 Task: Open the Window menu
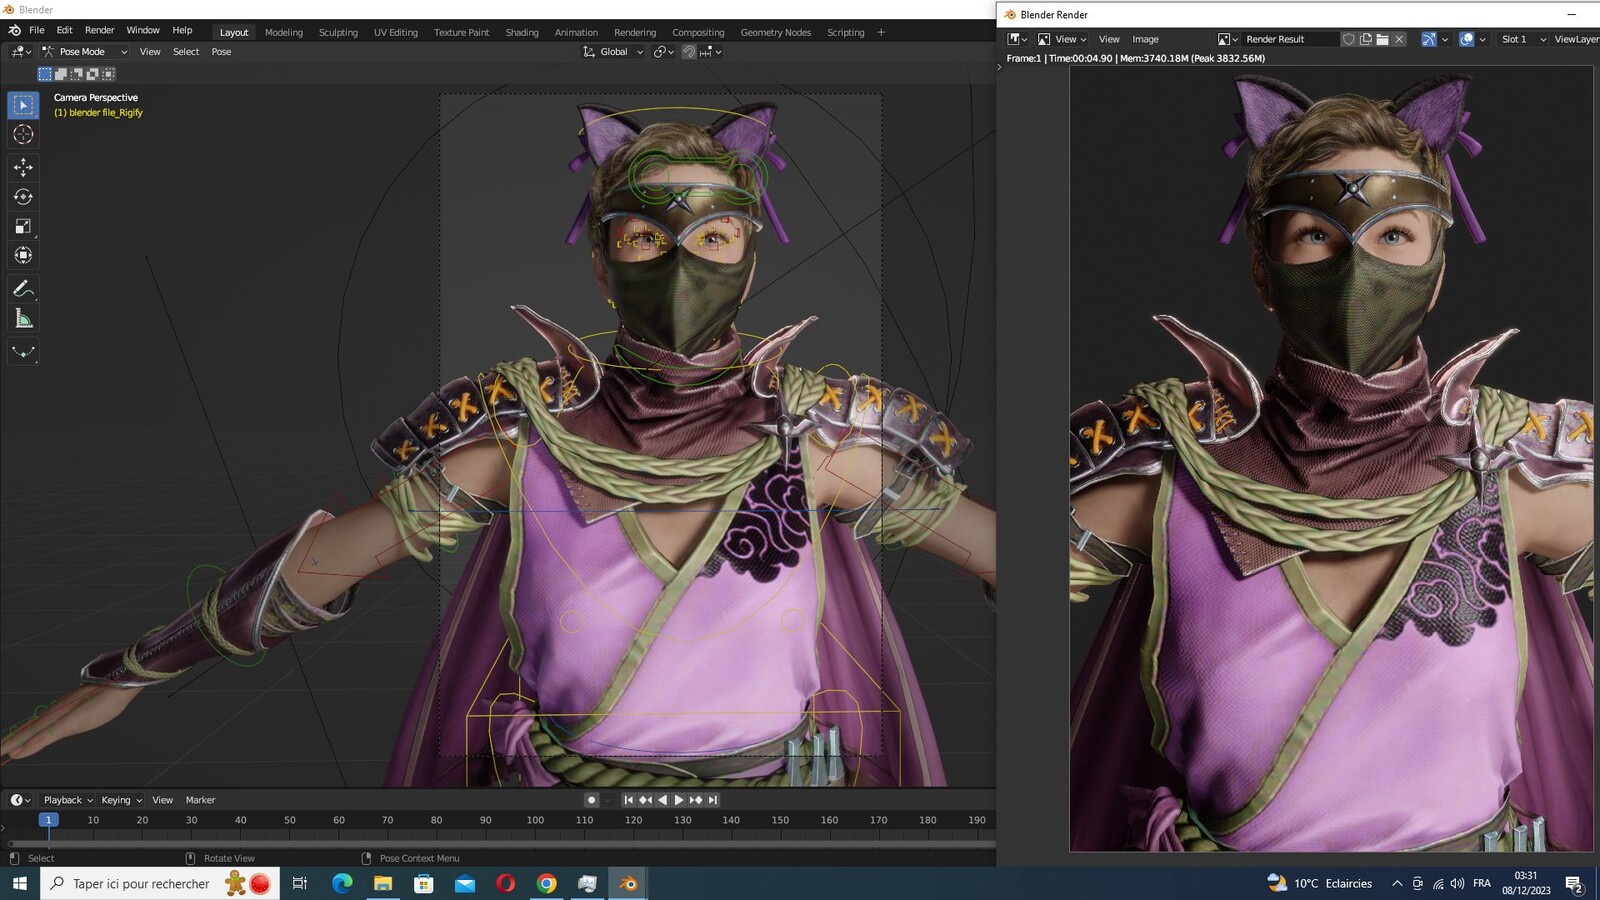coord(143,31)
